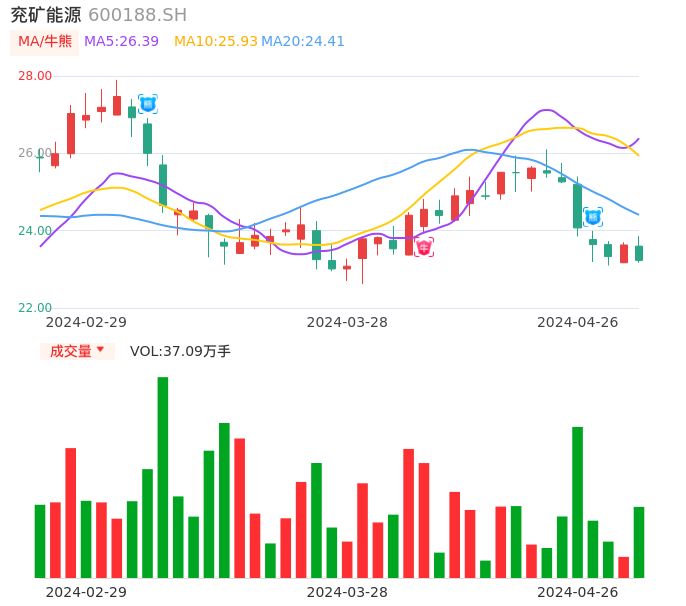
Task: Click the 28.00 price axis label
Action: [x=35, y=76]
